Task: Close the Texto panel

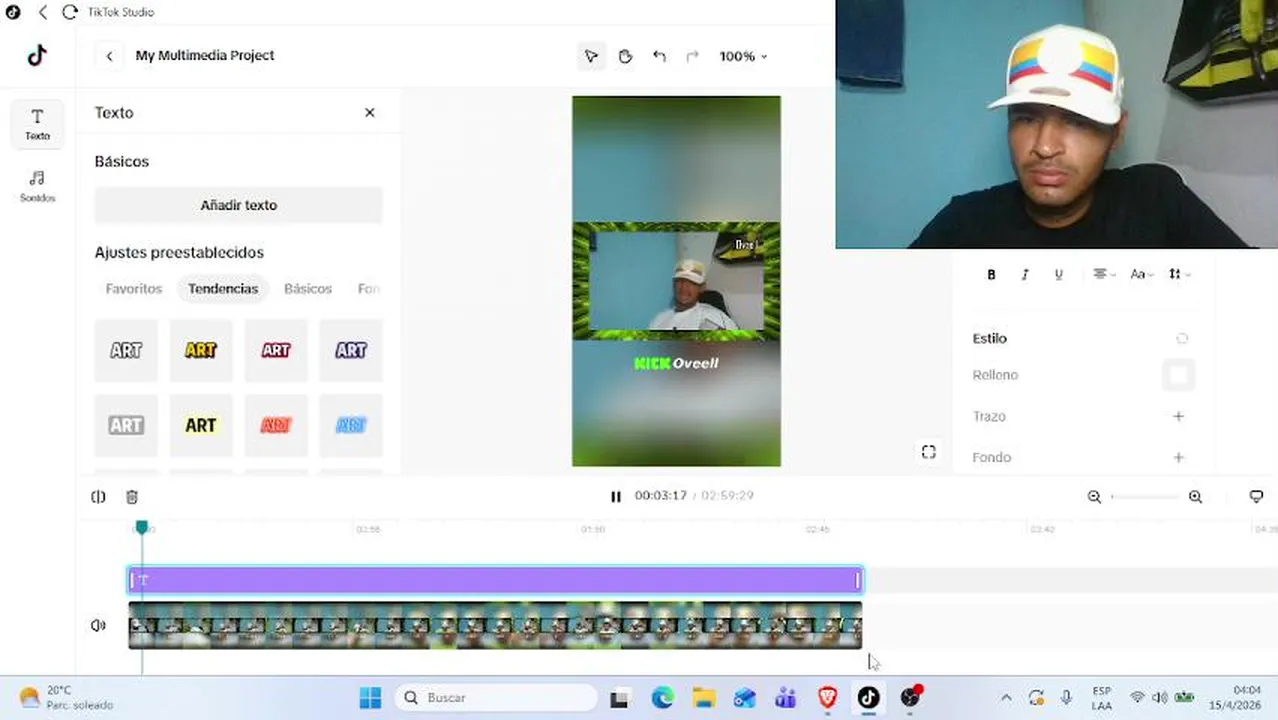Action: pyautogui.click(x=370, y=112)
